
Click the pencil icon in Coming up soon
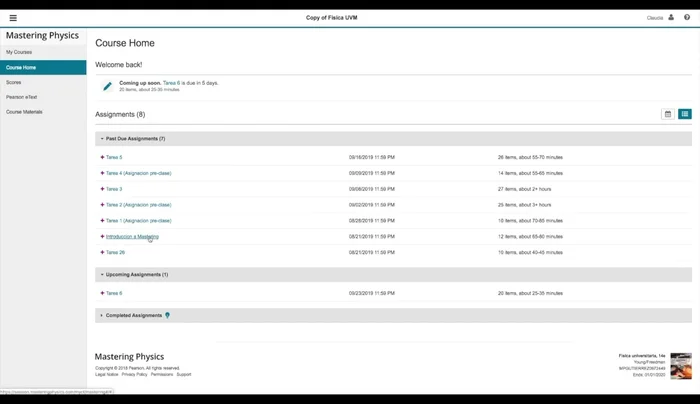[x=107, y=86]
